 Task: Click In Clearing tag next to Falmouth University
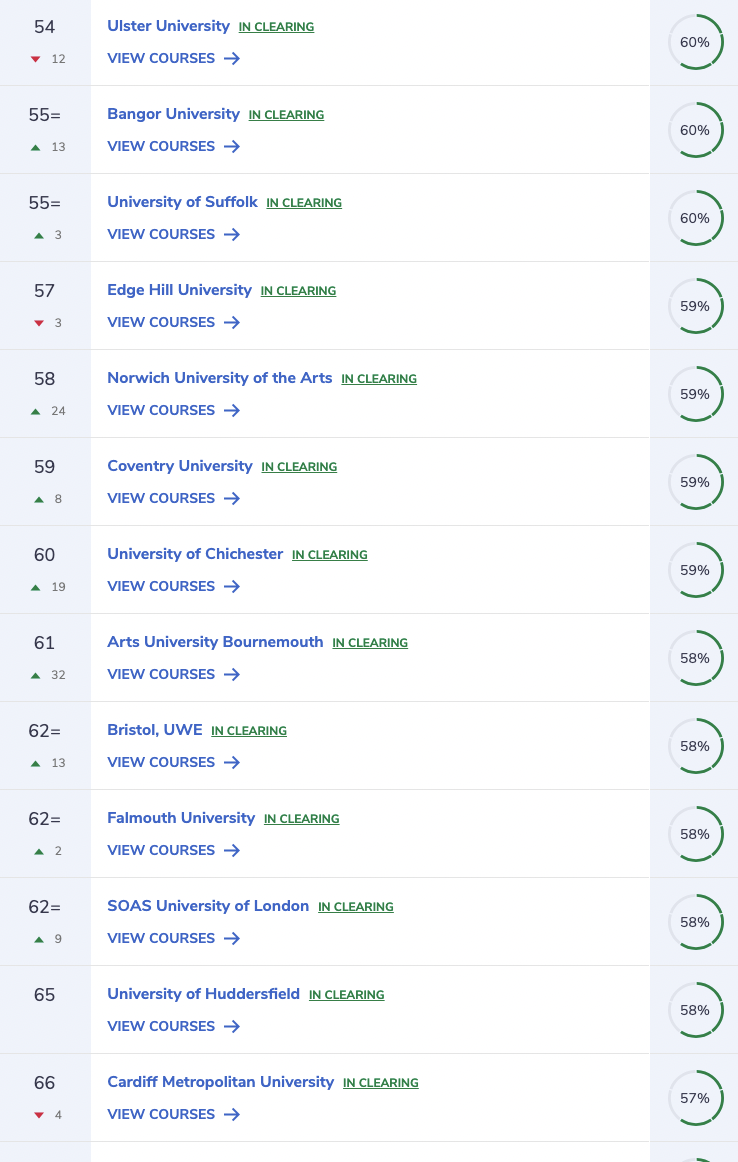pos(301,819)
